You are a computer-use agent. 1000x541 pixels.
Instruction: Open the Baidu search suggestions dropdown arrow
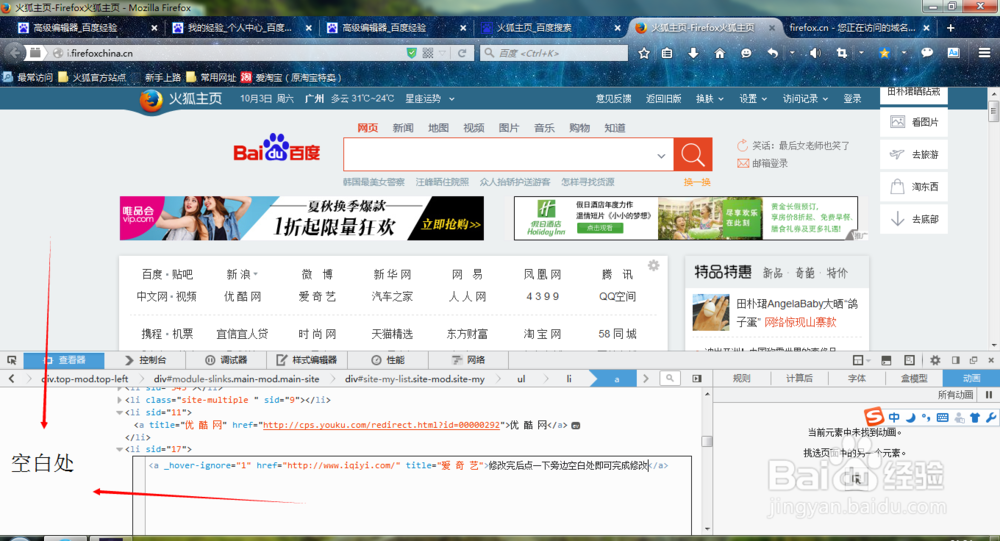(x=661, y=156)
